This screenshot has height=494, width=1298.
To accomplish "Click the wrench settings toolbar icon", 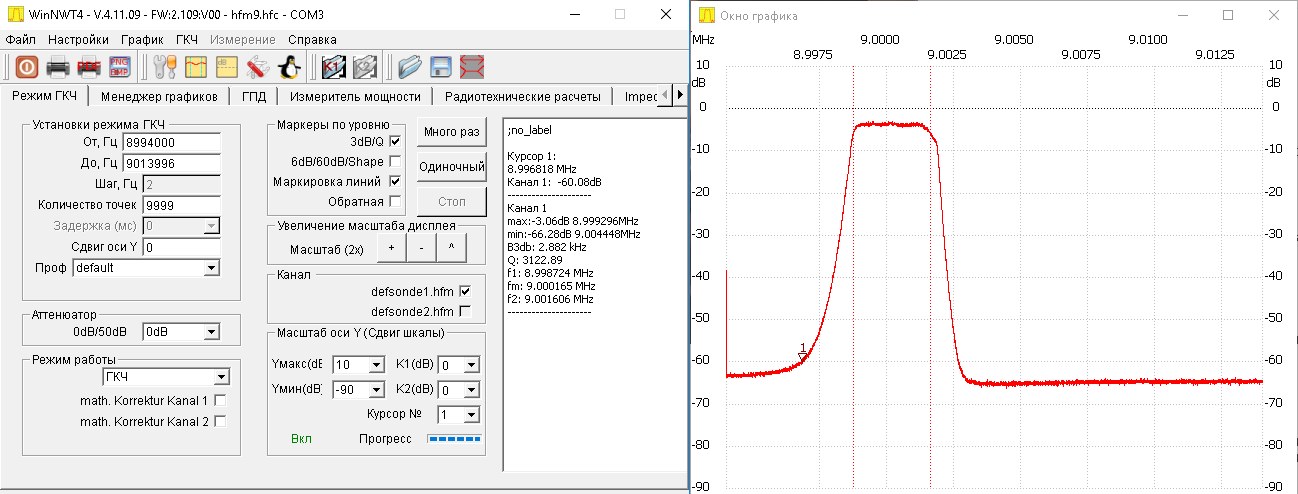I will coord(164,67).
